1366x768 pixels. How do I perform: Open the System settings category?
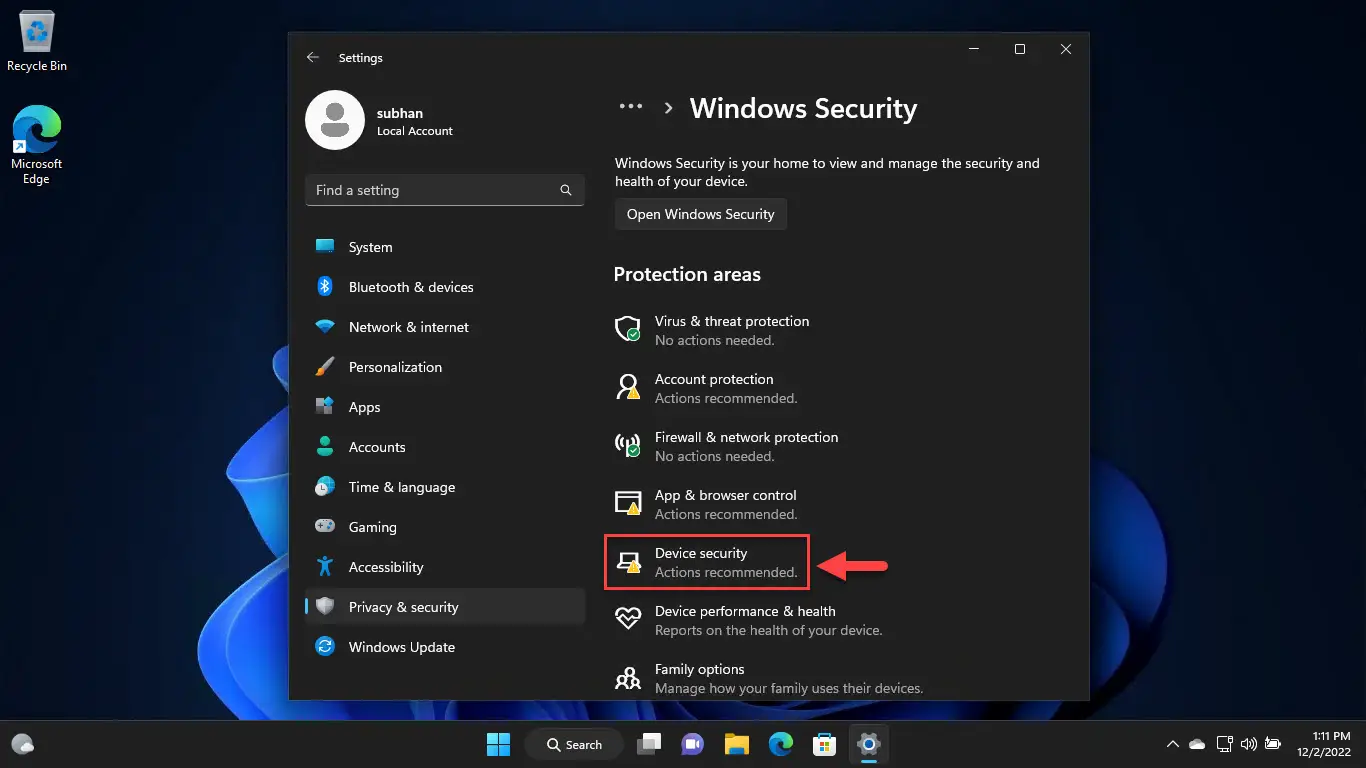point(445,246)
